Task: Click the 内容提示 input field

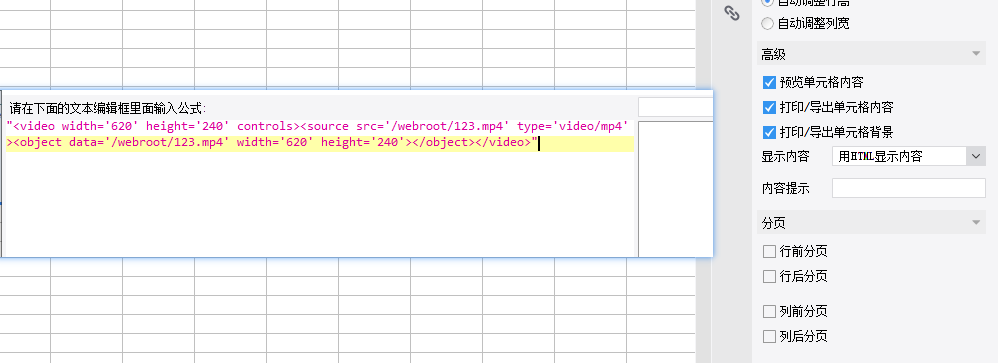Action: pyautogui.click(x=908, y=188)
